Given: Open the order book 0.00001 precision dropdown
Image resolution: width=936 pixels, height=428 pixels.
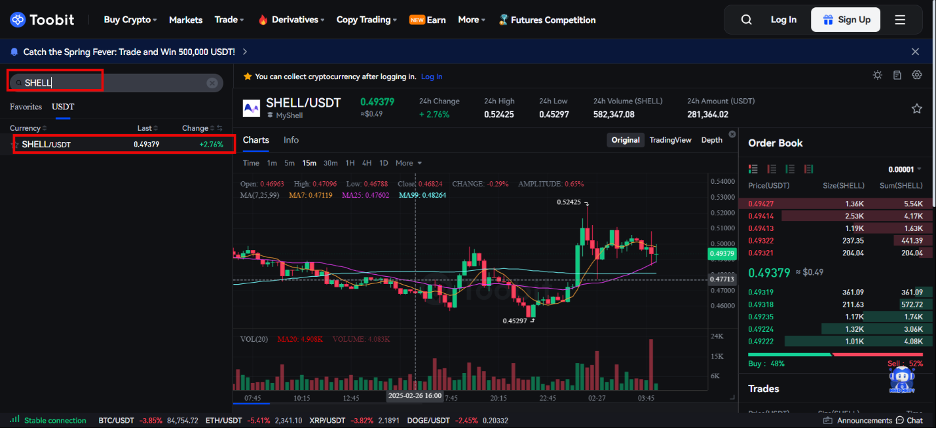Looking at the screenshot, I should (904, 169).
